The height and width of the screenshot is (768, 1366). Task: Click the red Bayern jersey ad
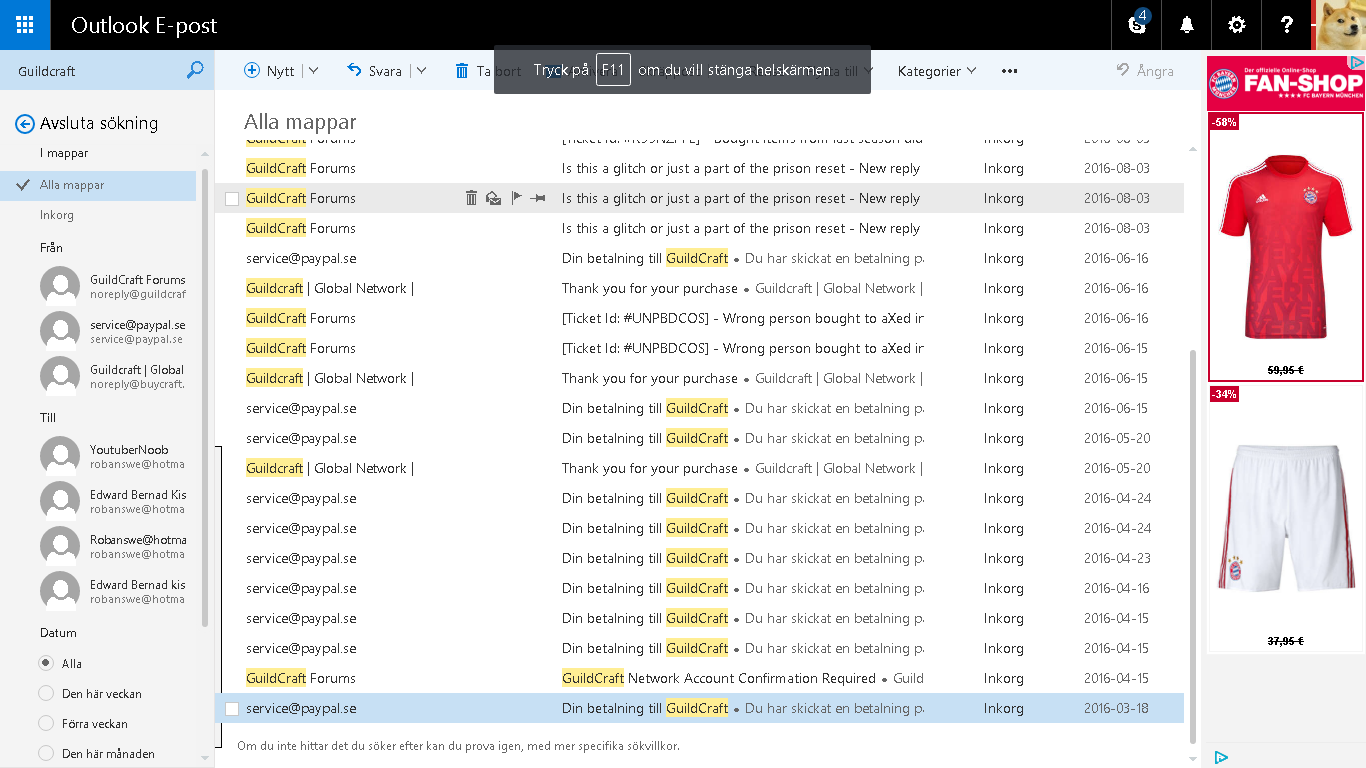pos(1285,248)
